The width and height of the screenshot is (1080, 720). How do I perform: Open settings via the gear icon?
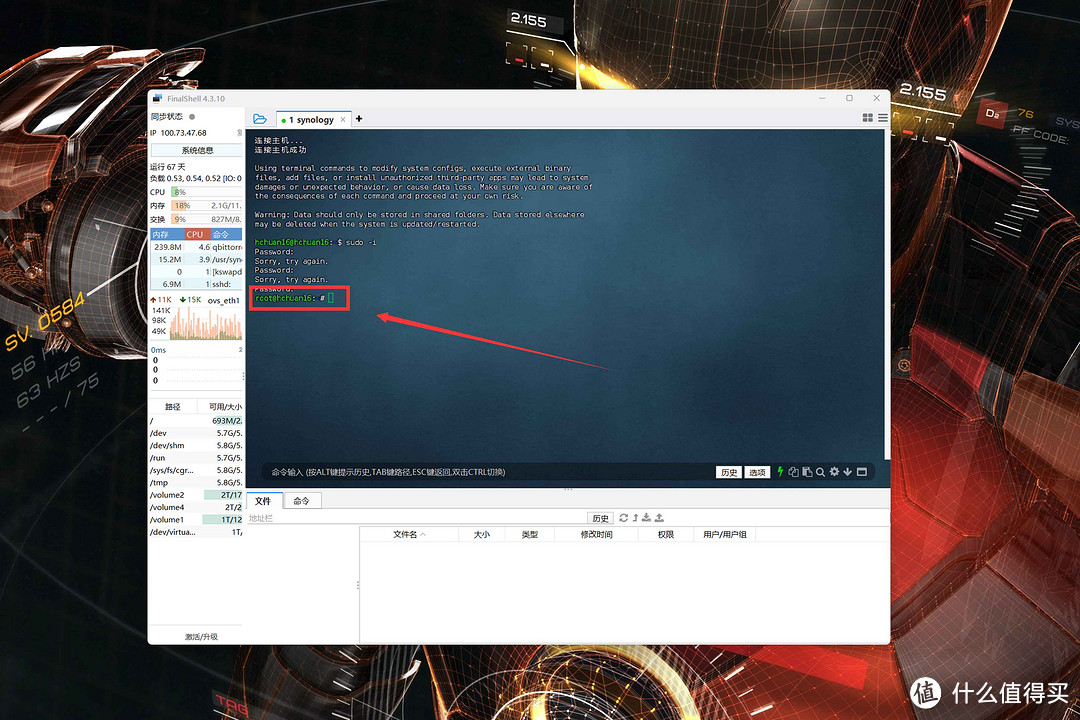tap(834, 472)
